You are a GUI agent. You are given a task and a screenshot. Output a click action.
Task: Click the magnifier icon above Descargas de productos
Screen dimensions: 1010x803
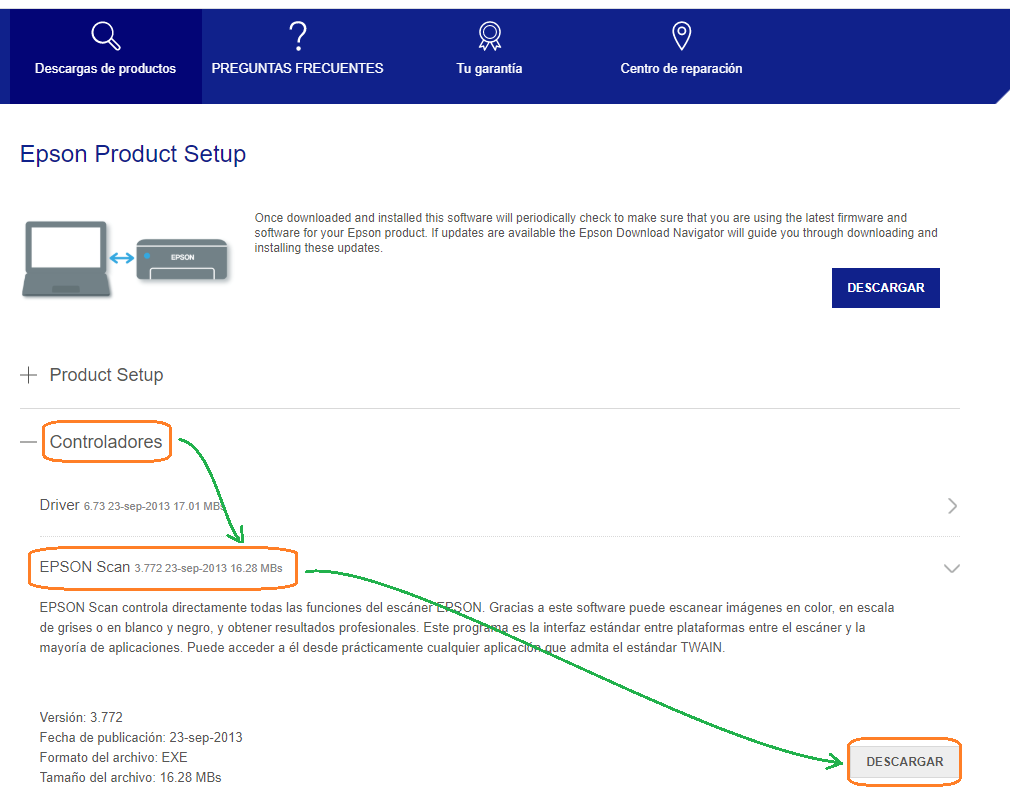106,35
